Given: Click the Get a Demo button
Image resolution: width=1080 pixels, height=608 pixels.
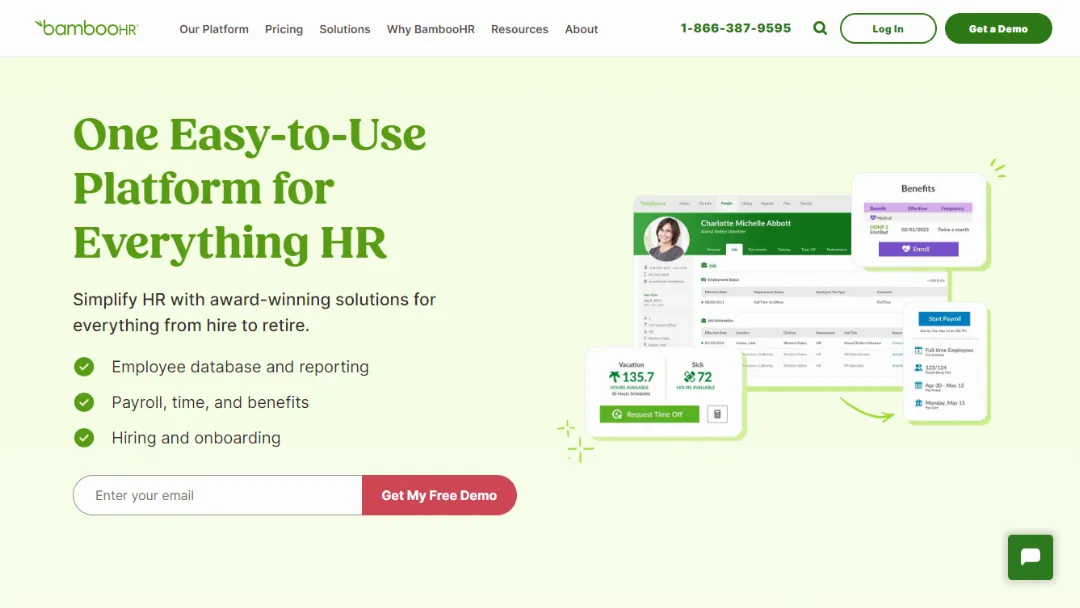Looking at the screenshot, I should (998, 28).
